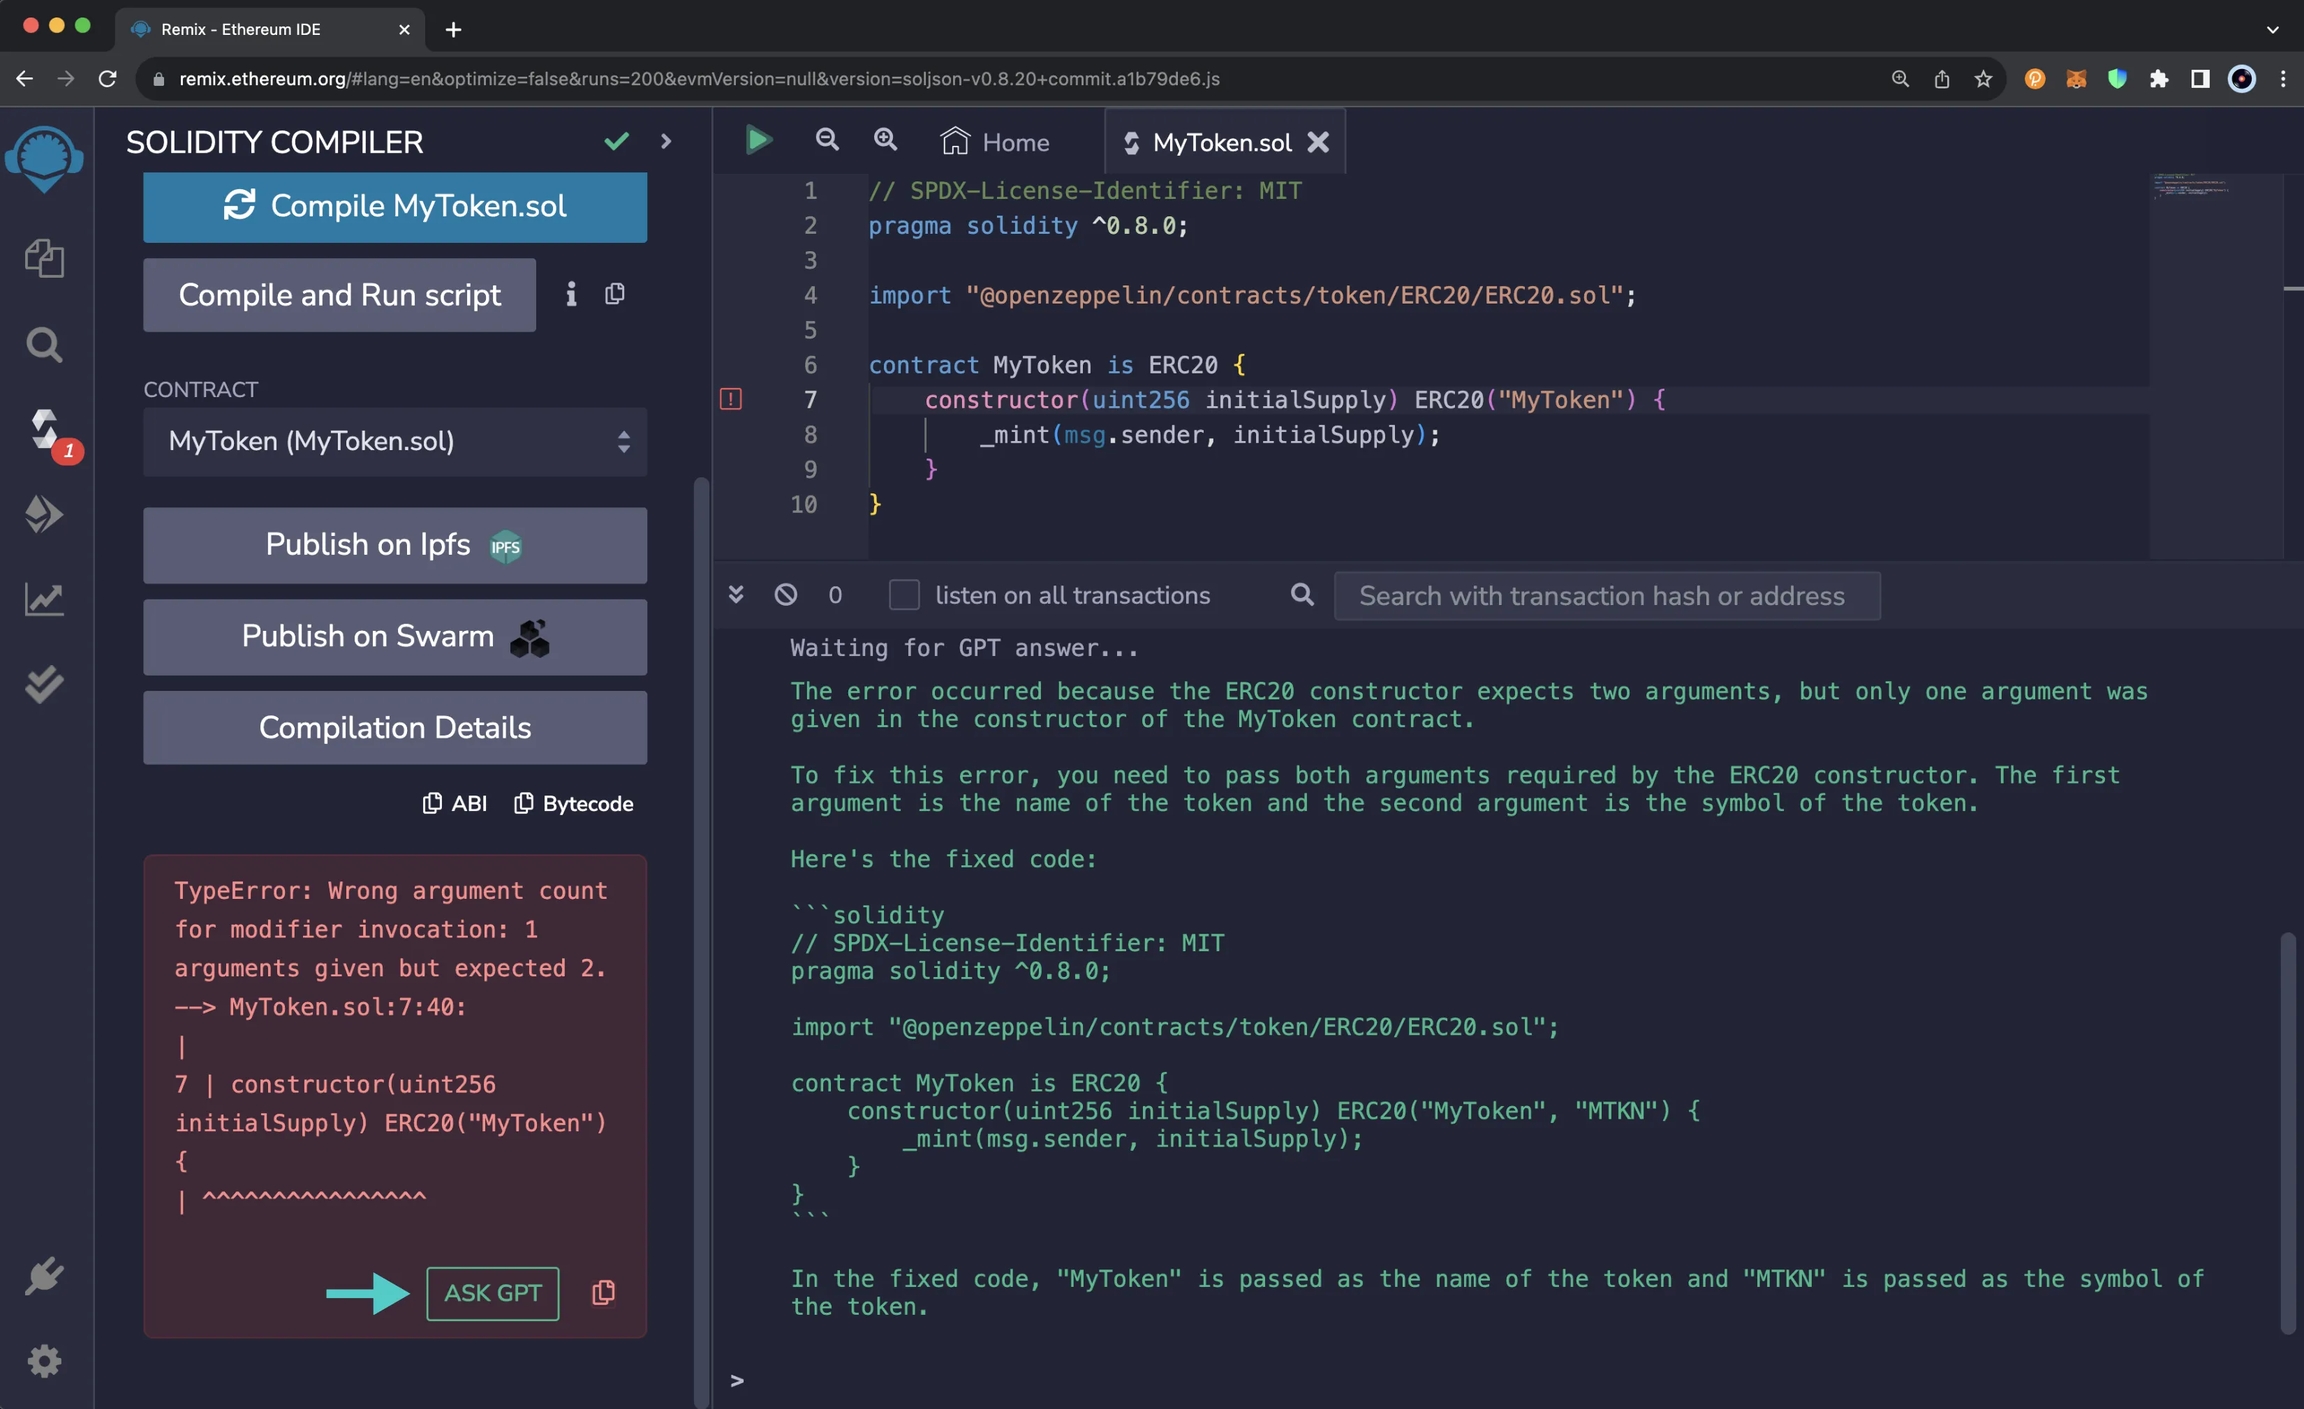The width and height of the screenshot is (2304, 1409).
Task: Open the Plugin Manager plug icon
Action: pyautogui.click(x=44, y=1276)
